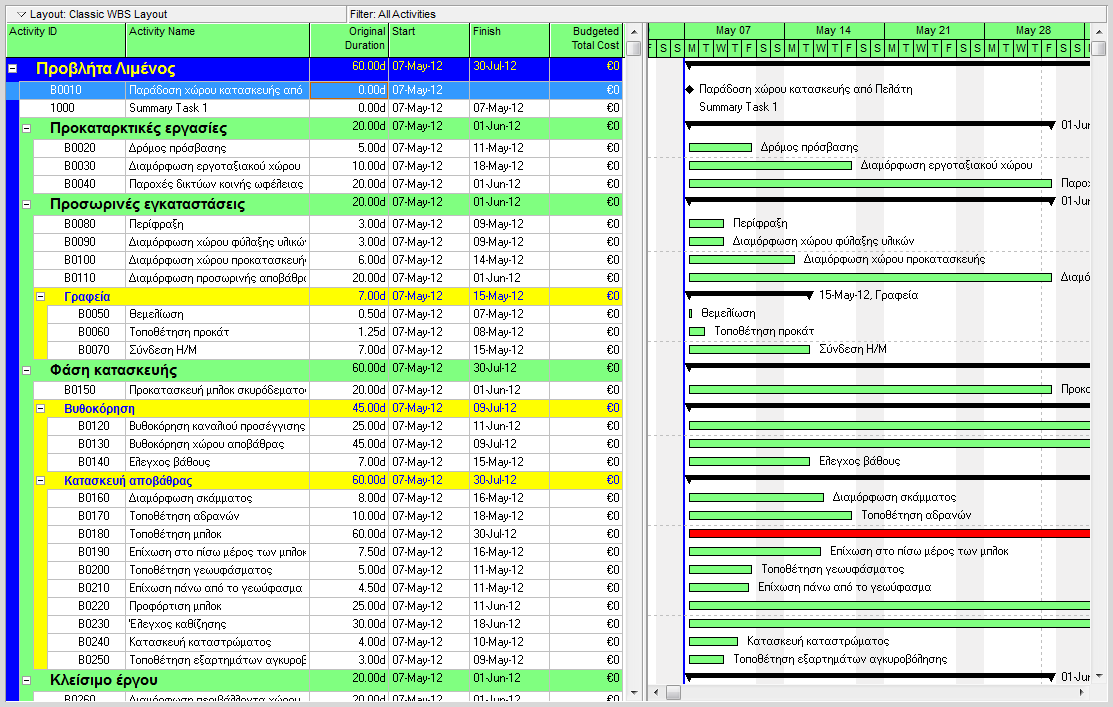Click the milestone diamond for Παράδοση χώρου κατασκευής
This screenshot has height=707, width=1113.
689,89
